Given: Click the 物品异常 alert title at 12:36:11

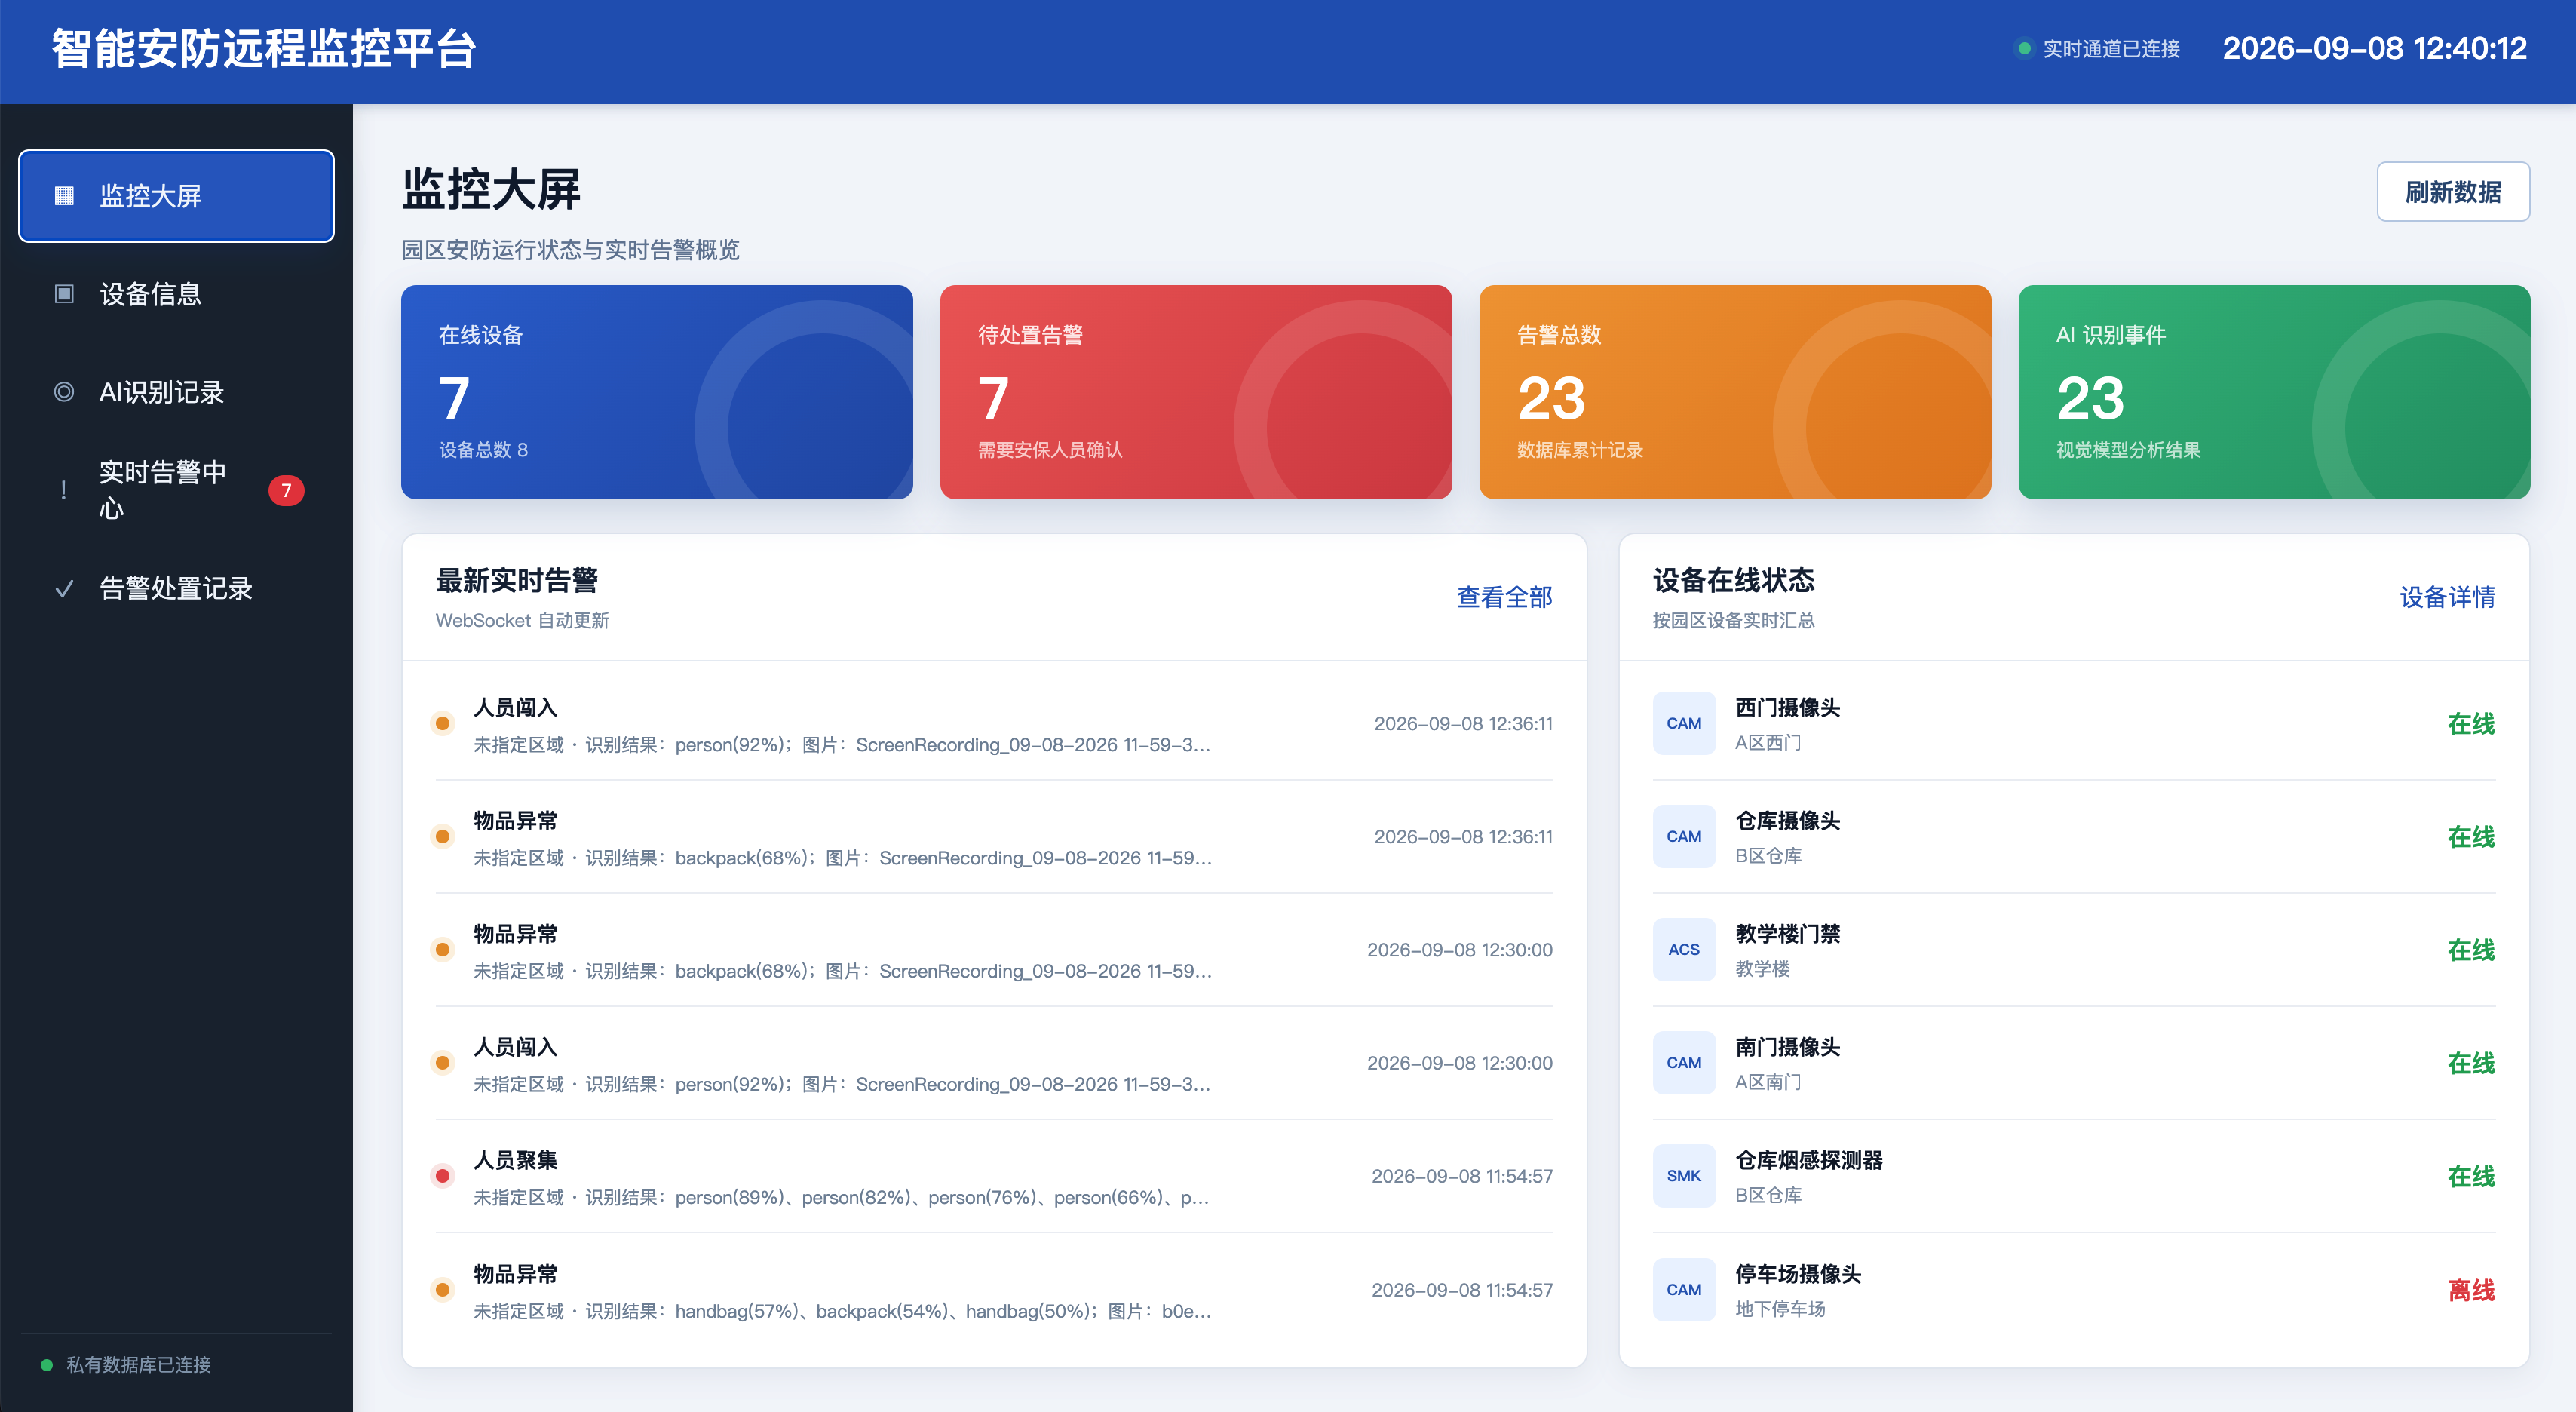Looking at the screenshot, I should pos(515,820).
